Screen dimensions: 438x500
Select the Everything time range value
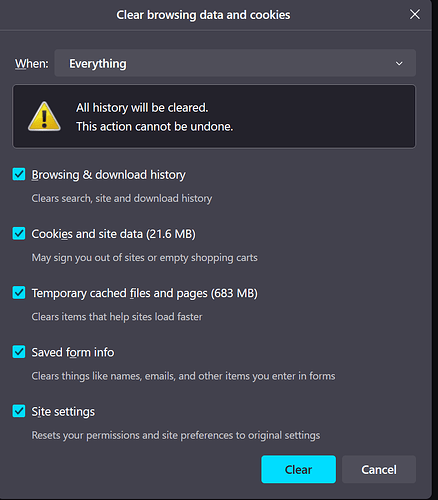[x=98, y=64]
